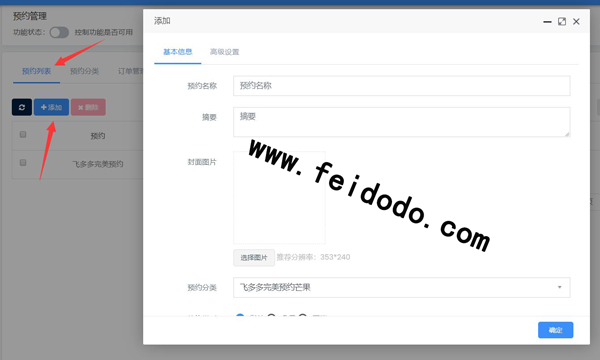The width and height of the screenshot is (600, 360).
Task: Click the 确定 confirm button
Action: click(x=556, y=330)
